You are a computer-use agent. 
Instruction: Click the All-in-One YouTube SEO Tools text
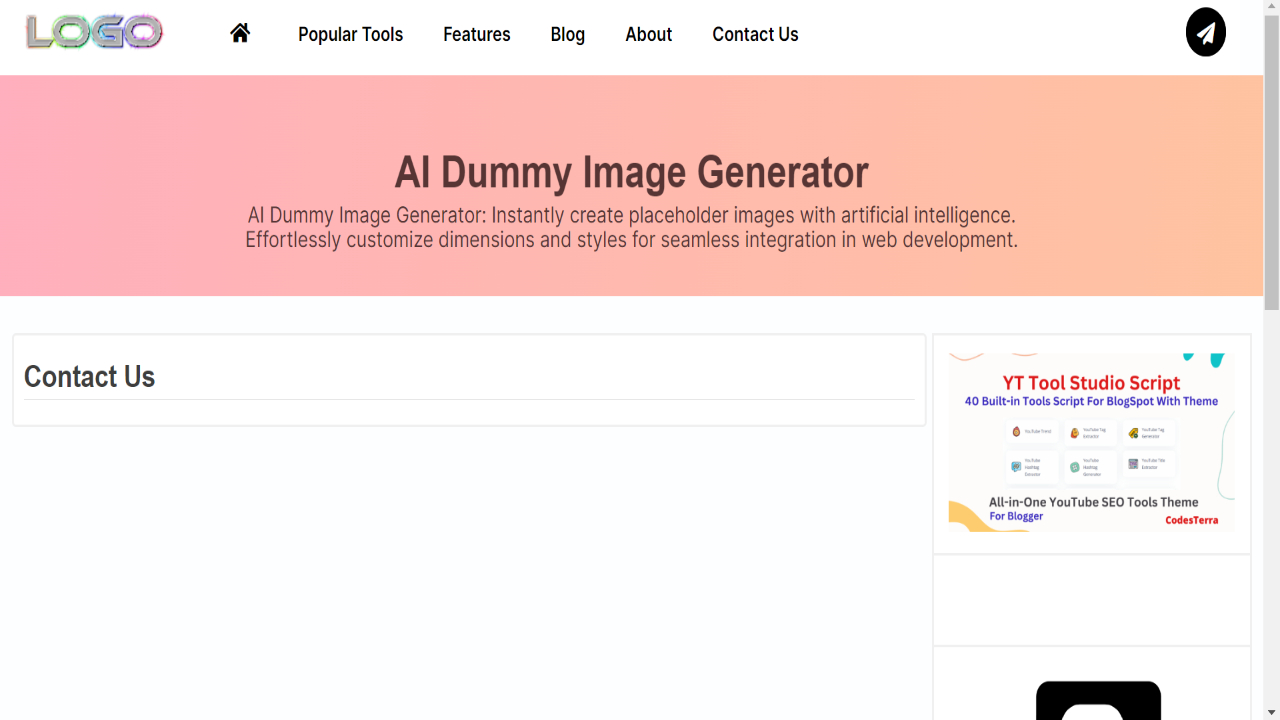click(1092, 502)
